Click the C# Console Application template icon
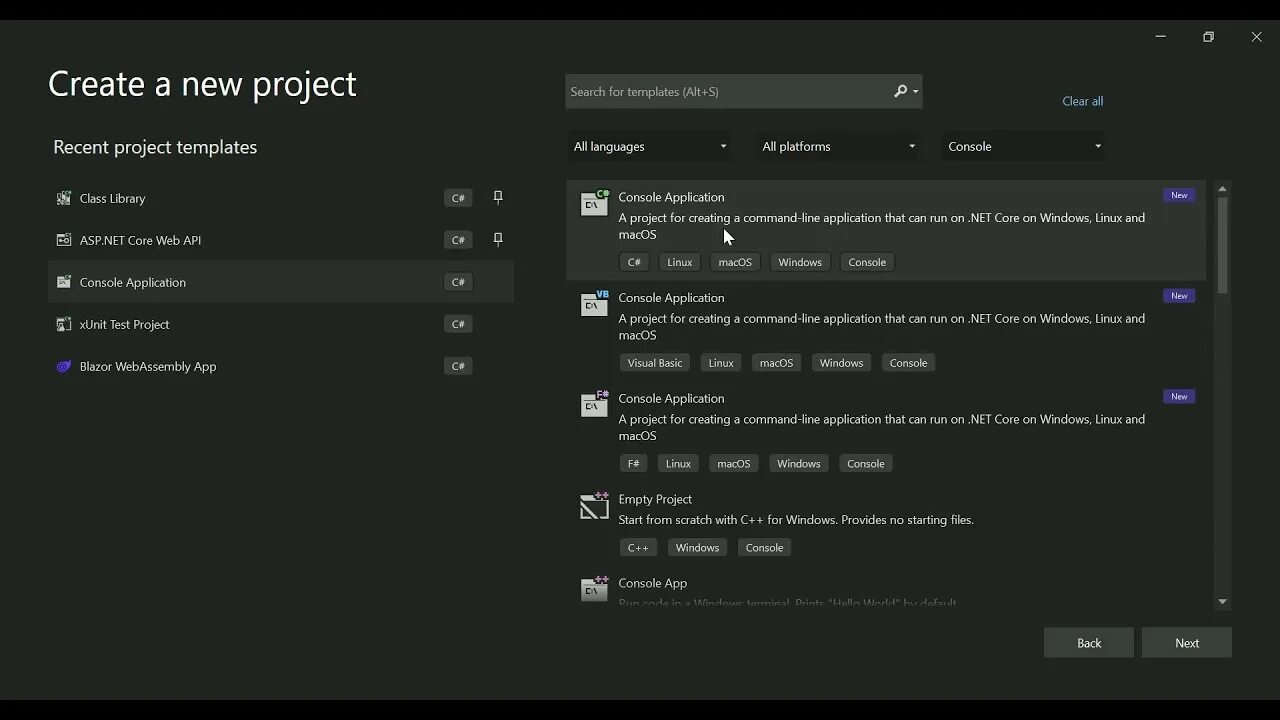 [x=594, y=203]
